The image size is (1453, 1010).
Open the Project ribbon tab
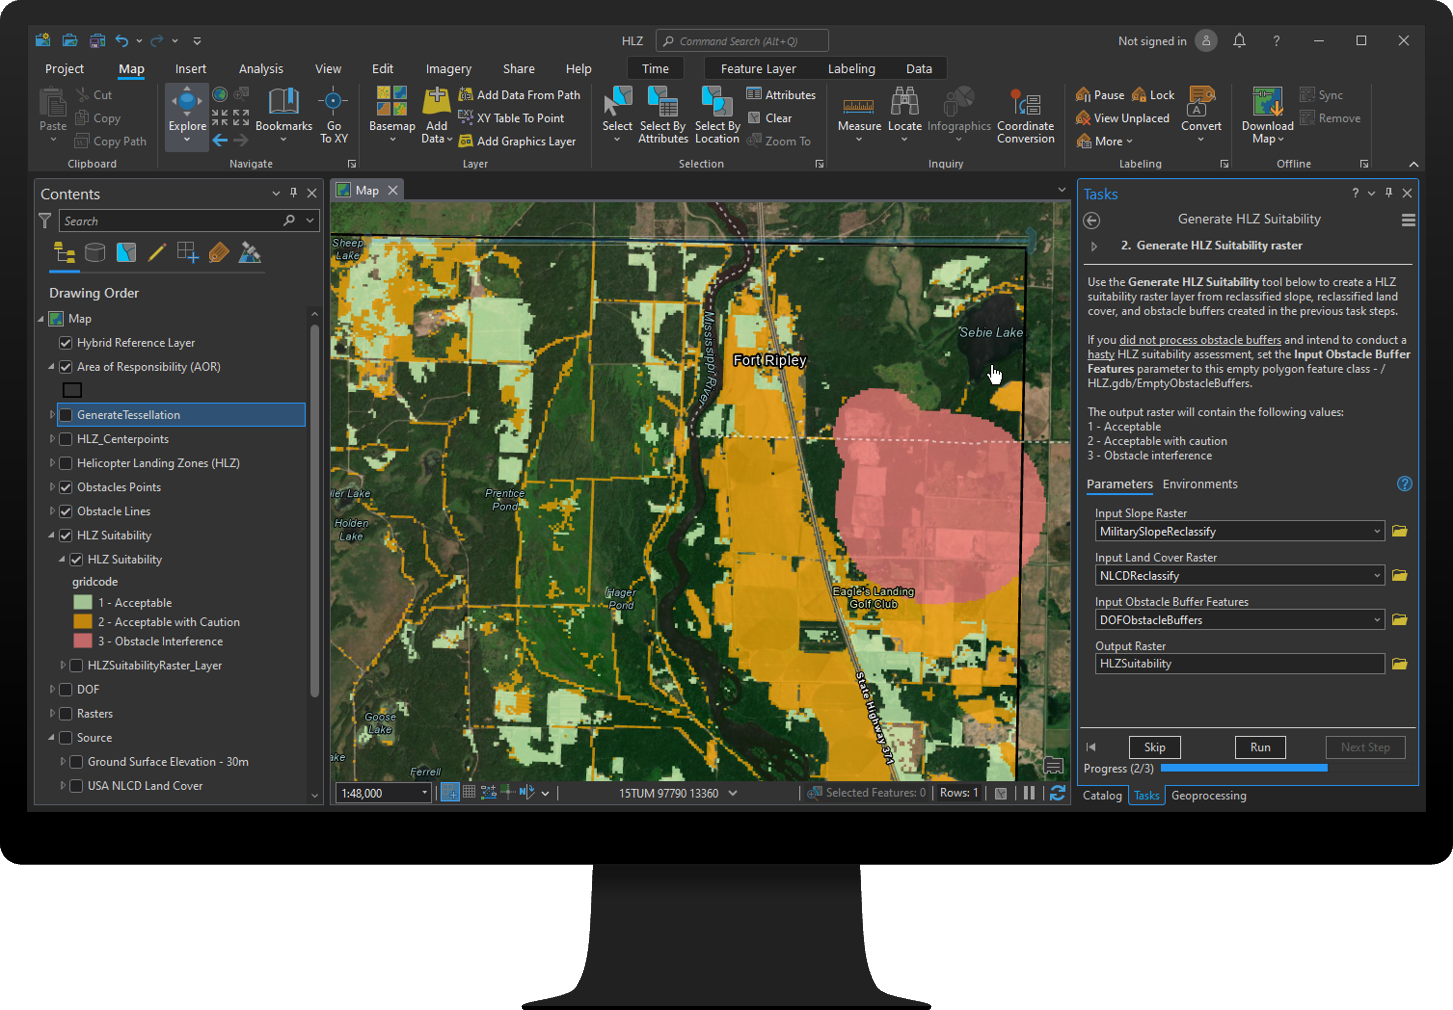pos(64,69)
